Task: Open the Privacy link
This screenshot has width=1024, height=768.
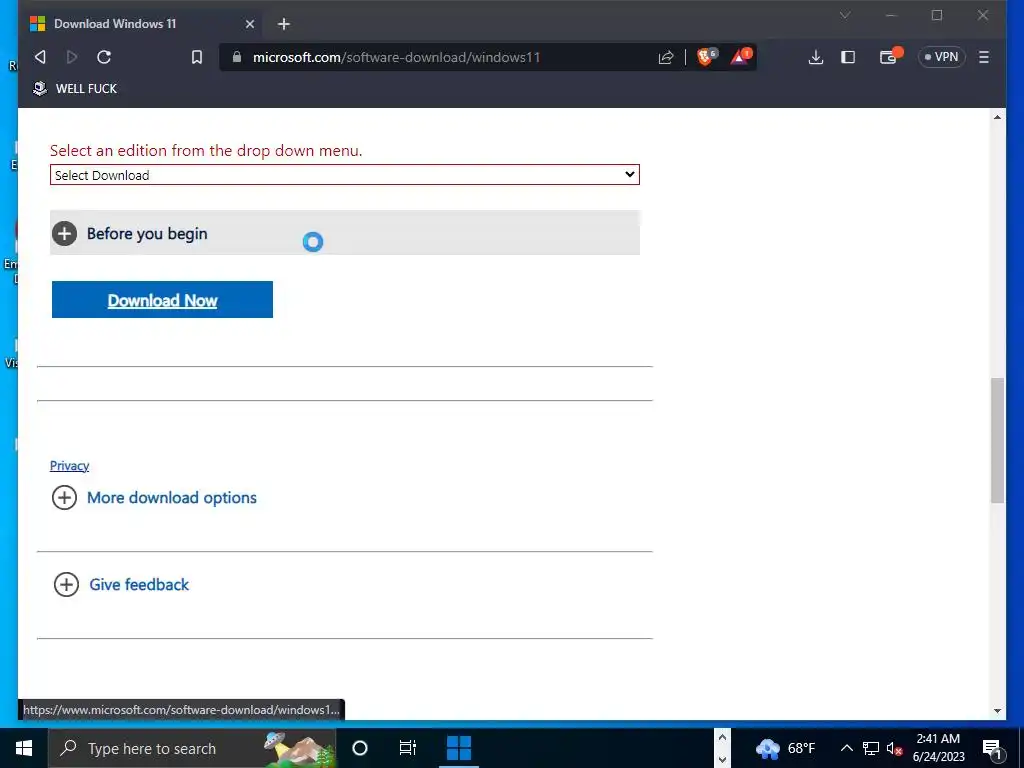Action: click(x=69, y=466)
